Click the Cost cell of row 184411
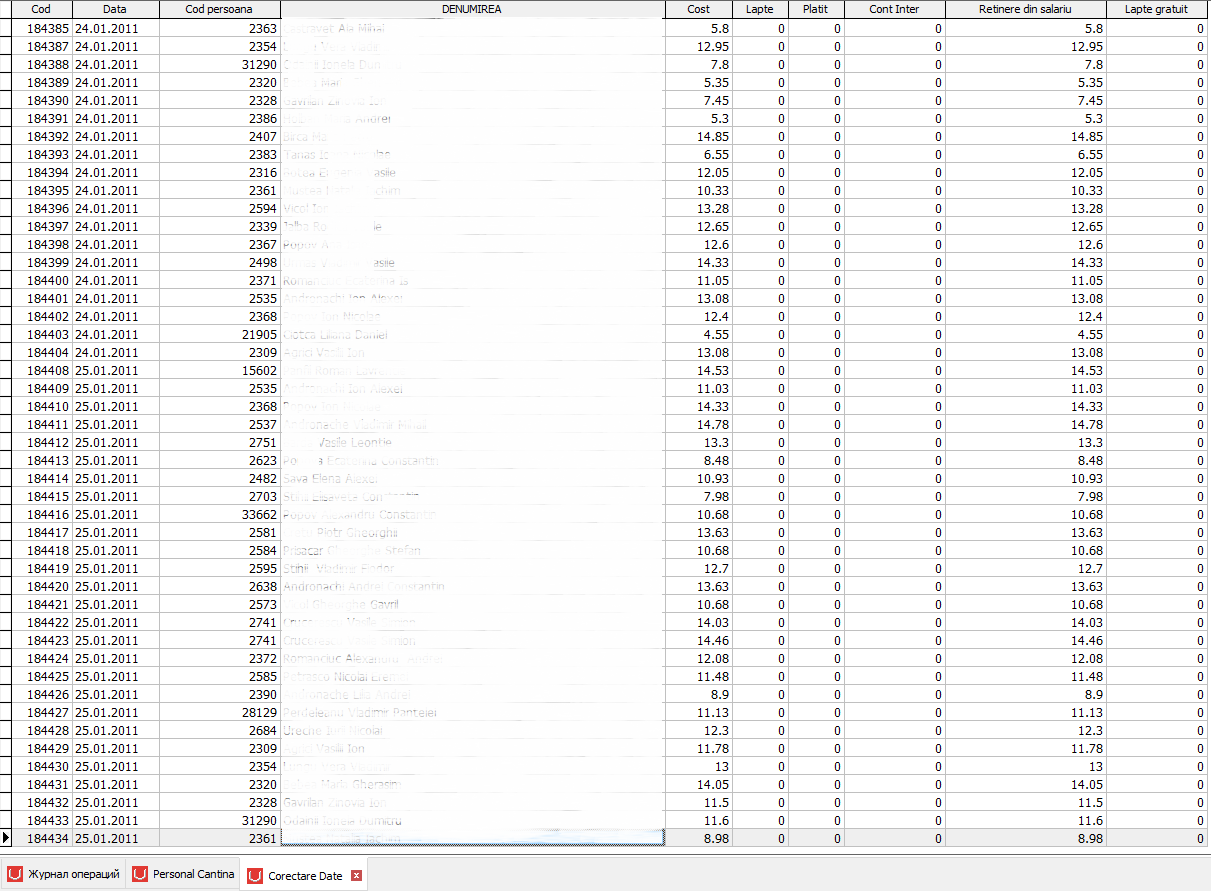The image size is (1211, 891). [x=699, y=425]
